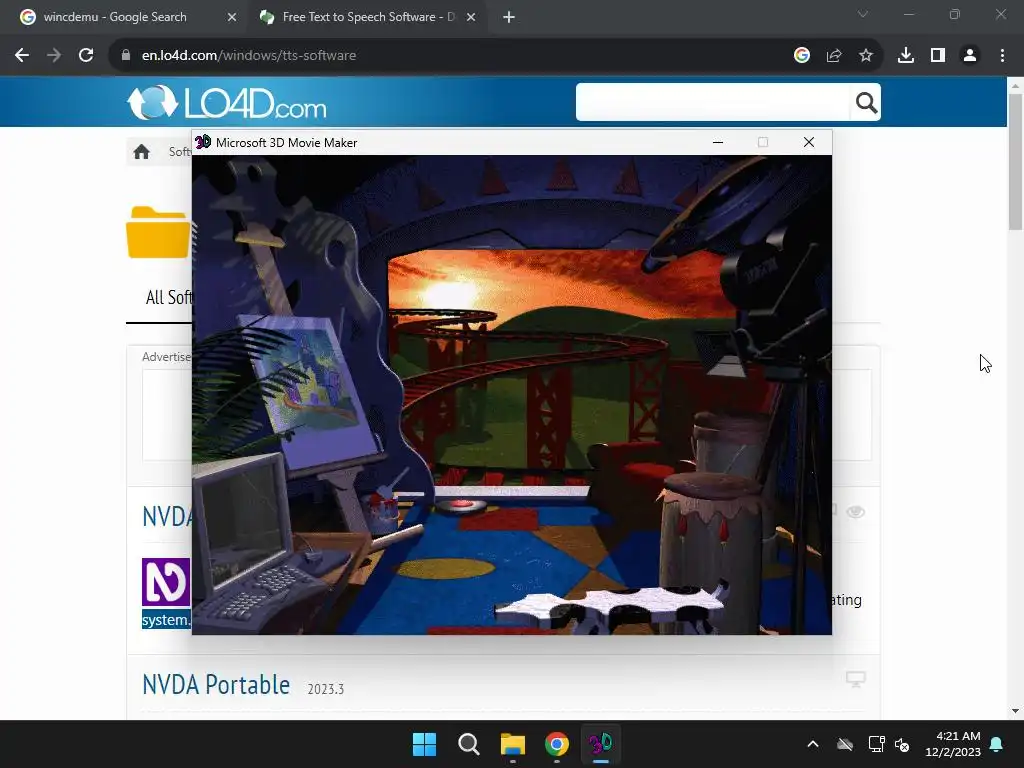
Task: Click the browser page vertical scrollbar
Action: [x=1015, y=162]
